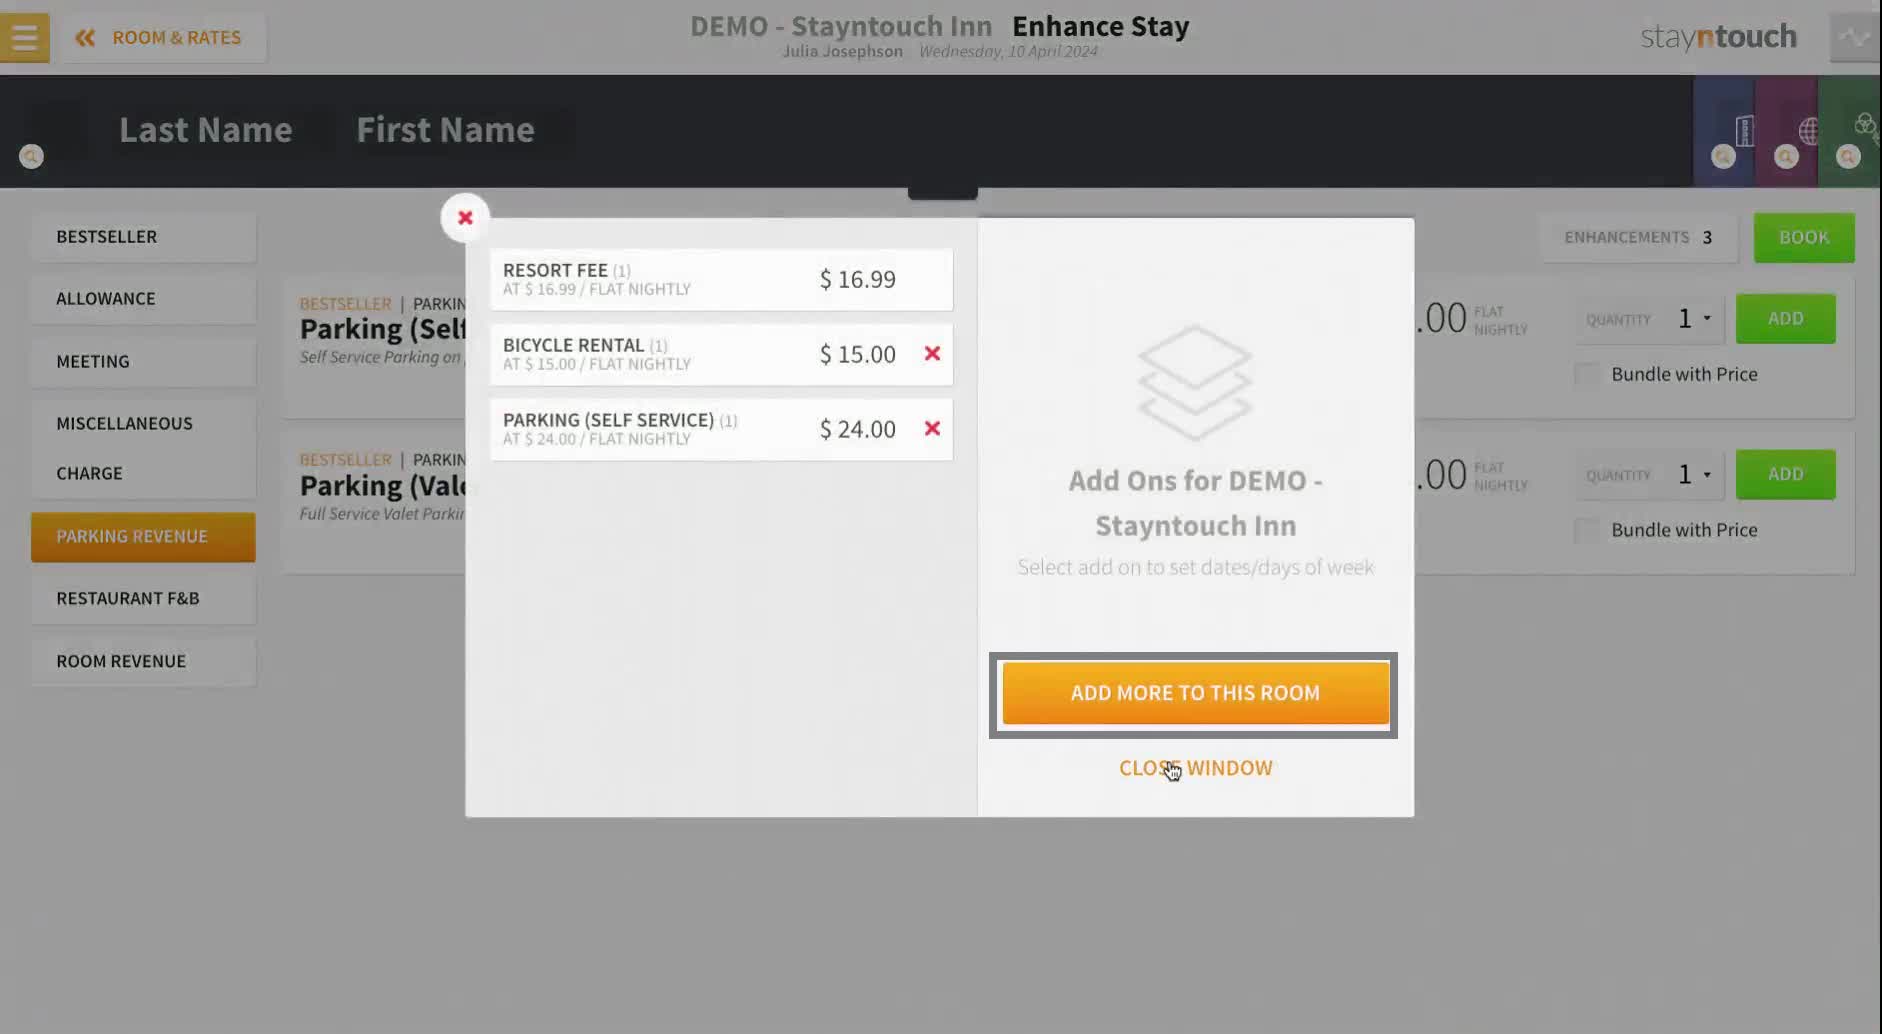Check Bundle with Price for Valet parking

[x=1586, y=531]
